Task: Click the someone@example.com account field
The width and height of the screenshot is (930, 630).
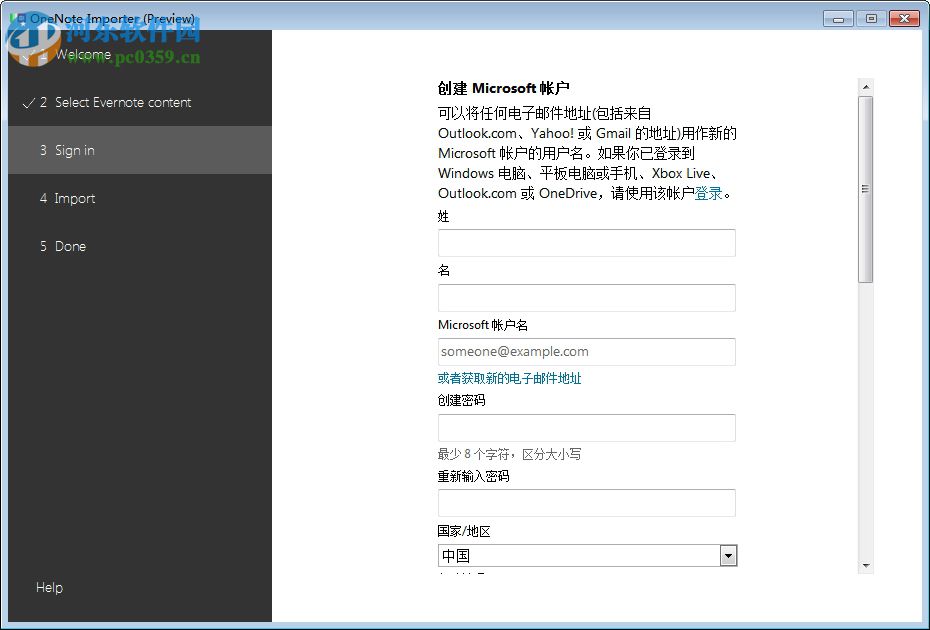Action: tap(586, 351)
